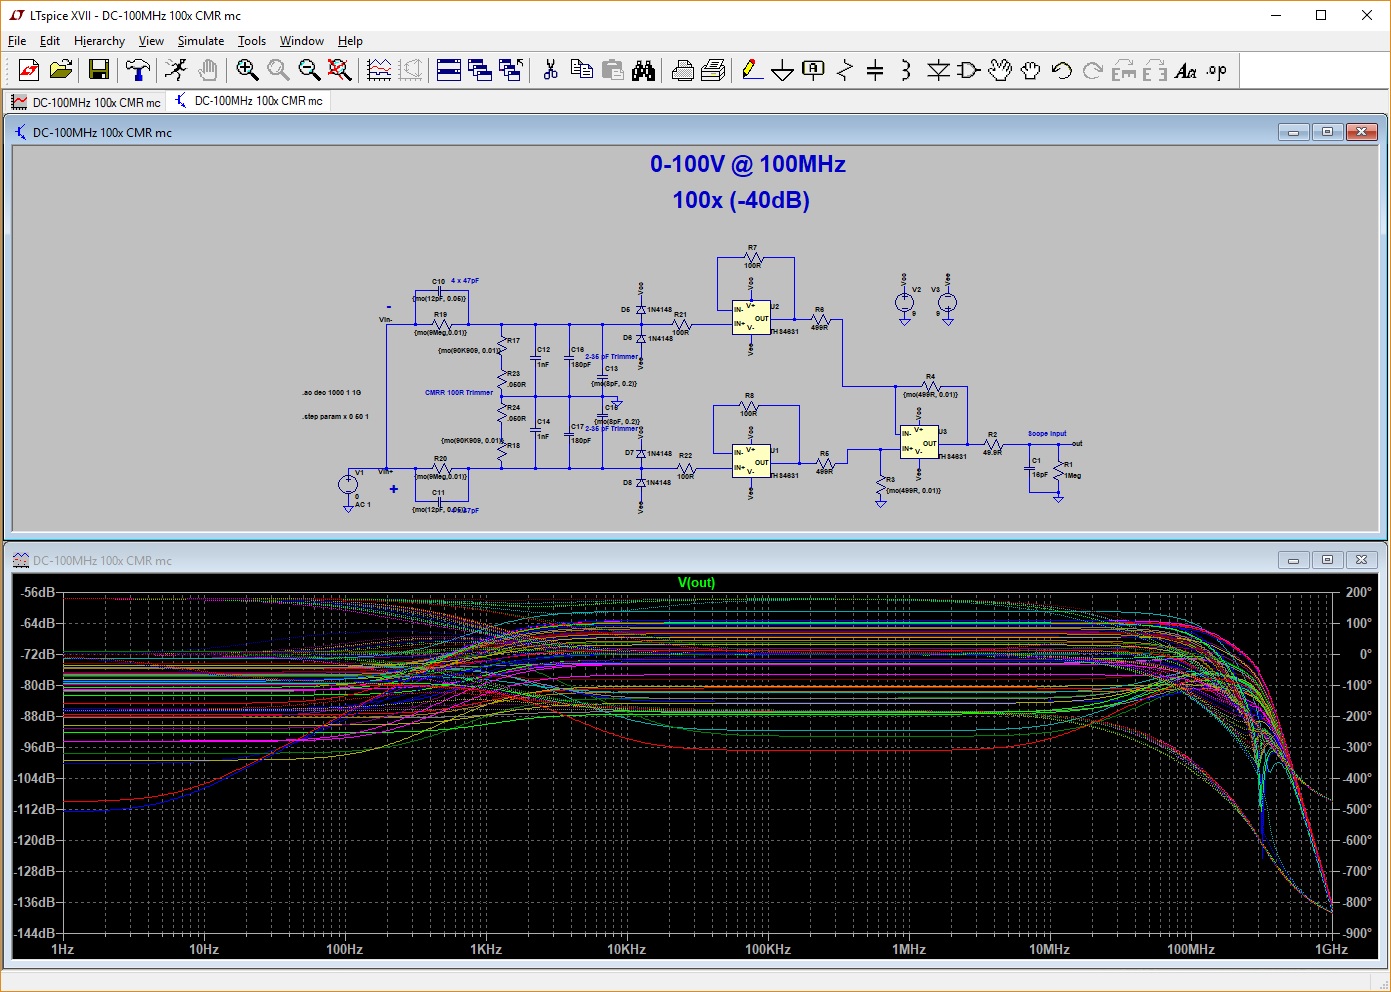Click voltage source V1 in the schematic
Viewport: 1391px width, 992px height.
tap(347, 485)
